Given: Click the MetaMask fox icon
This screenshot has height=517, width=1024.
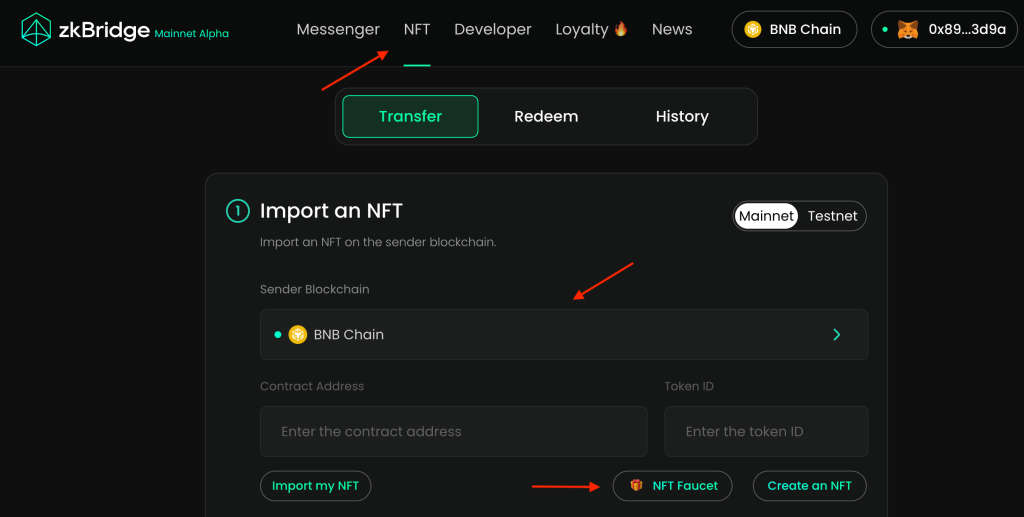Looking at the screenshot, I should click(x=908, y=29).
